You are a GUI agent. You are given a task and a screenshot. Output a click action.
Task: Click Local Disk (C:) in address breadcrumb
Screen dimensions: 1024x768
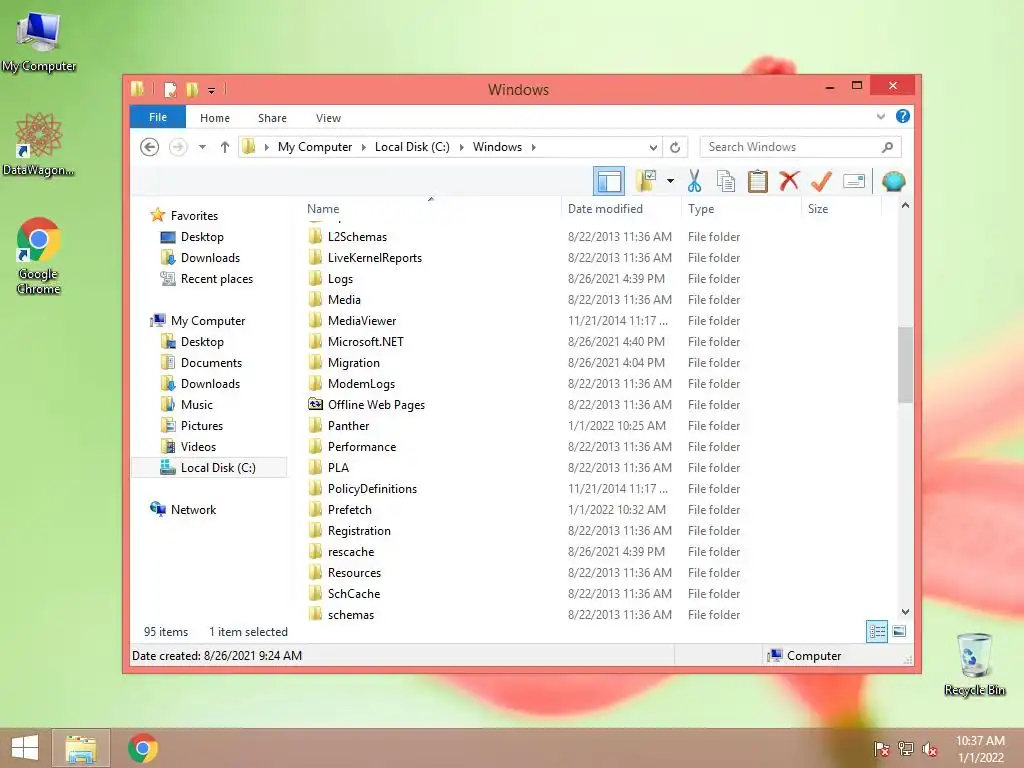(x=412, y=147)
